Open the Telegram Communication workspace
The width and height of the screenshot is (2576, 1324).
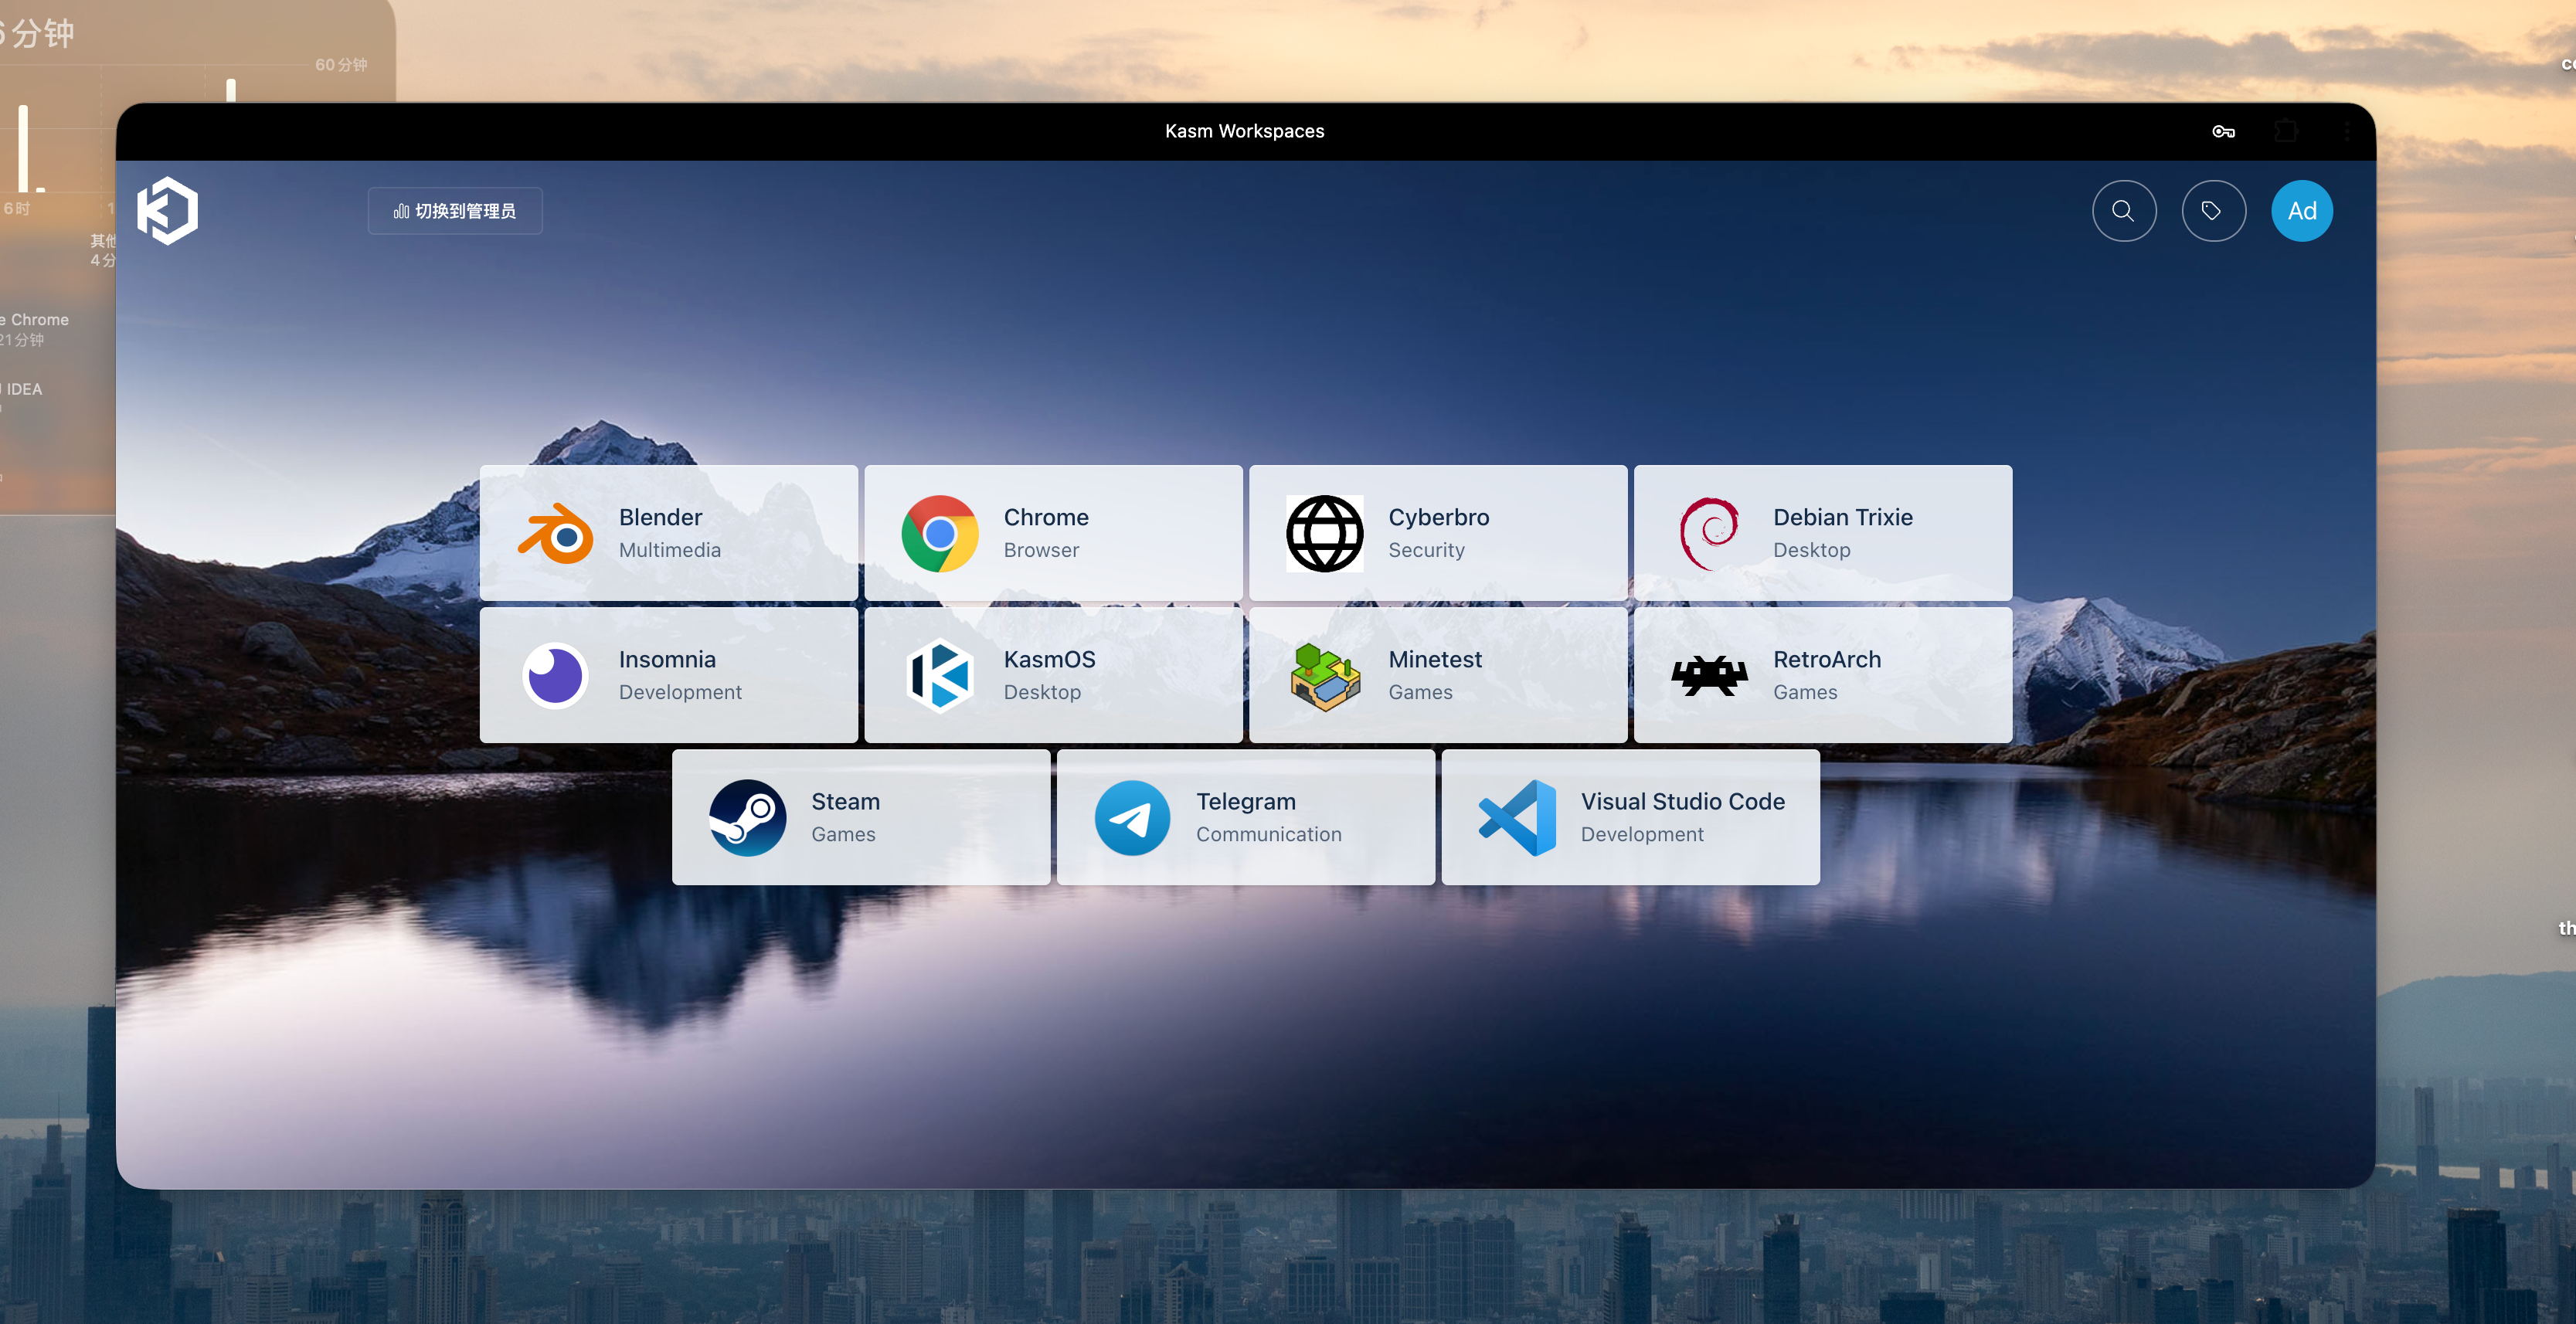[x=1245, y=817]
